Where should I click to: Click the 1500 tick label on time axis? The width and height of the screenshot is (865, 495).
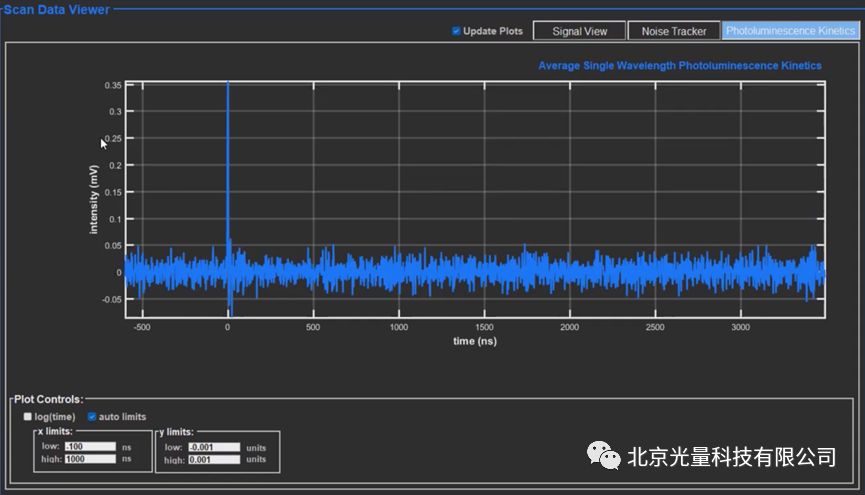pyautogui.click(x=484, y=327)
